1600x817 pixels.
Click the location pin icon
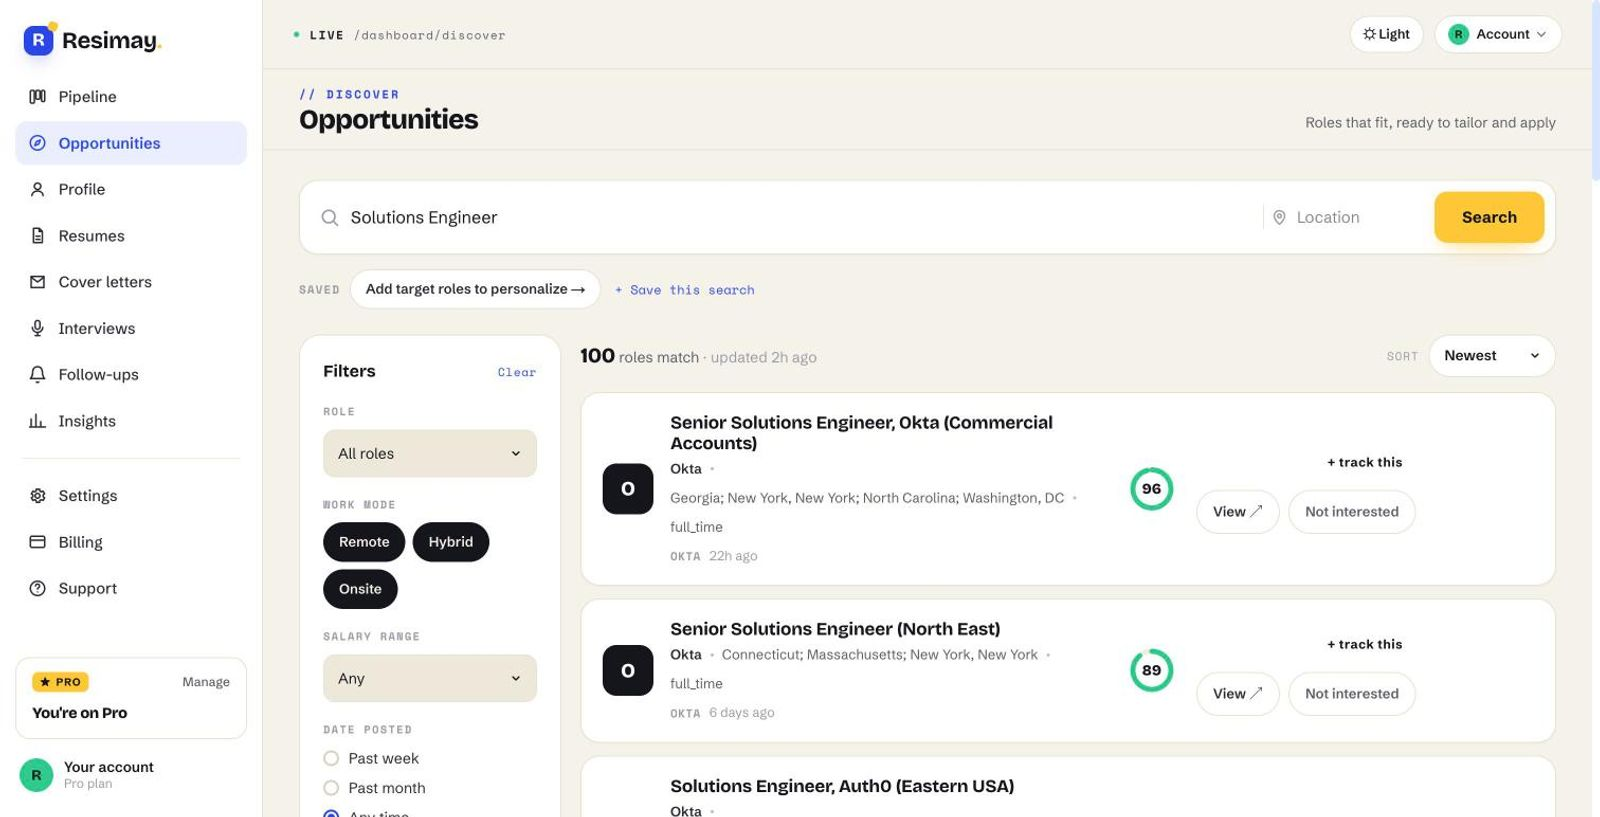(1279, 217)
